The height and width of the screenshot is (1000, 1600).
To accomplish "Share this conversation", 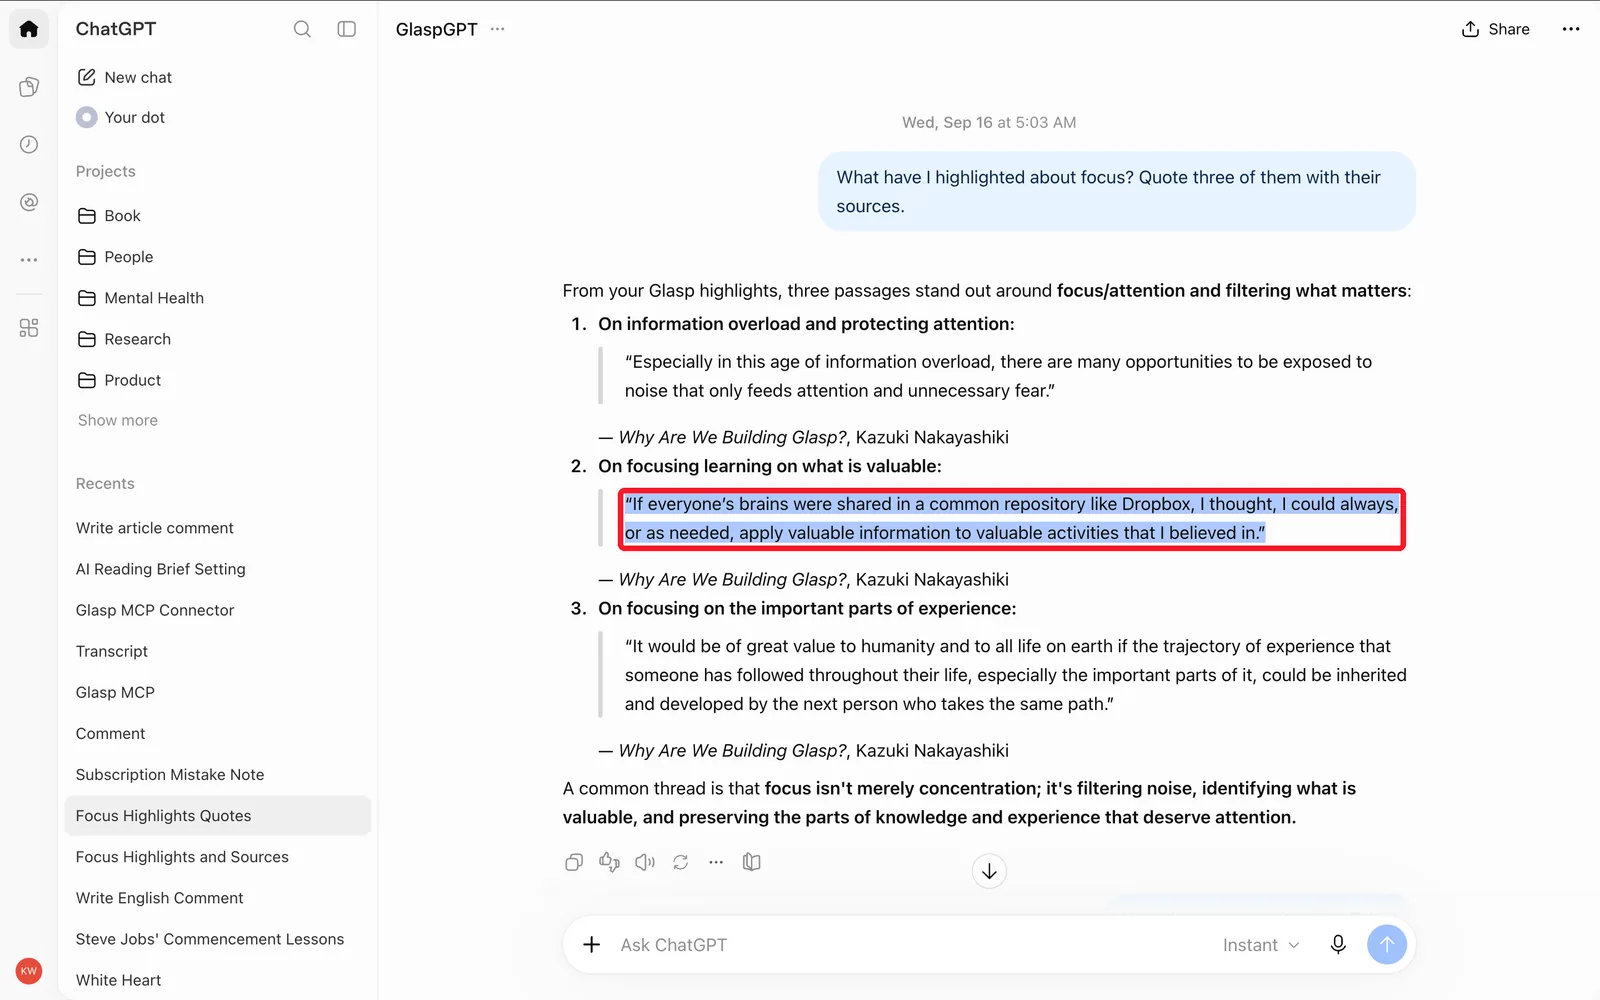I will coord(1496,29).
